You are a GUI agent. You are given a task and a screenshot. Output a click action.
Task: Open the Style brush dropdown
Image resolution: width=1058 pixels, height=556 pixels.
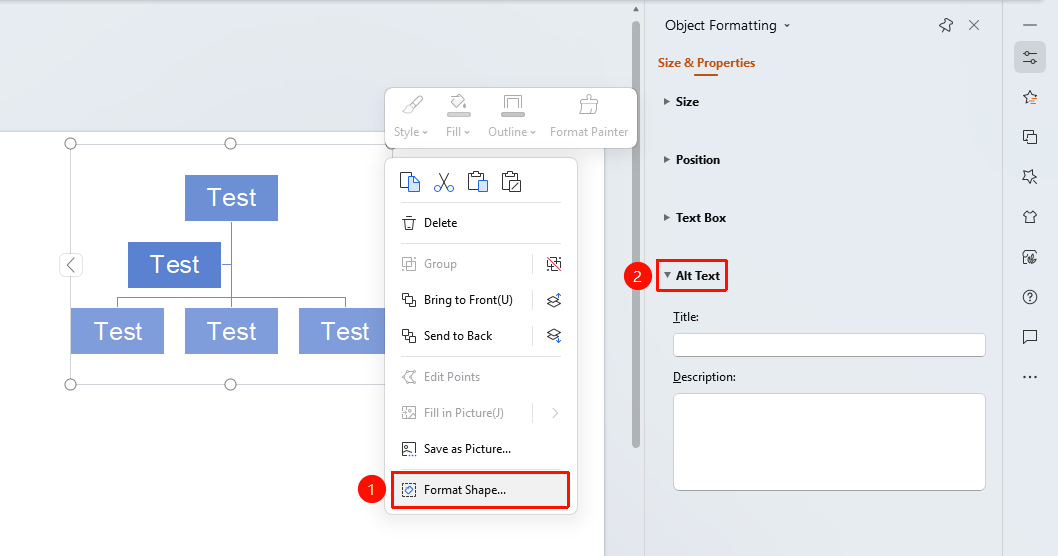(x=411, y=117)
